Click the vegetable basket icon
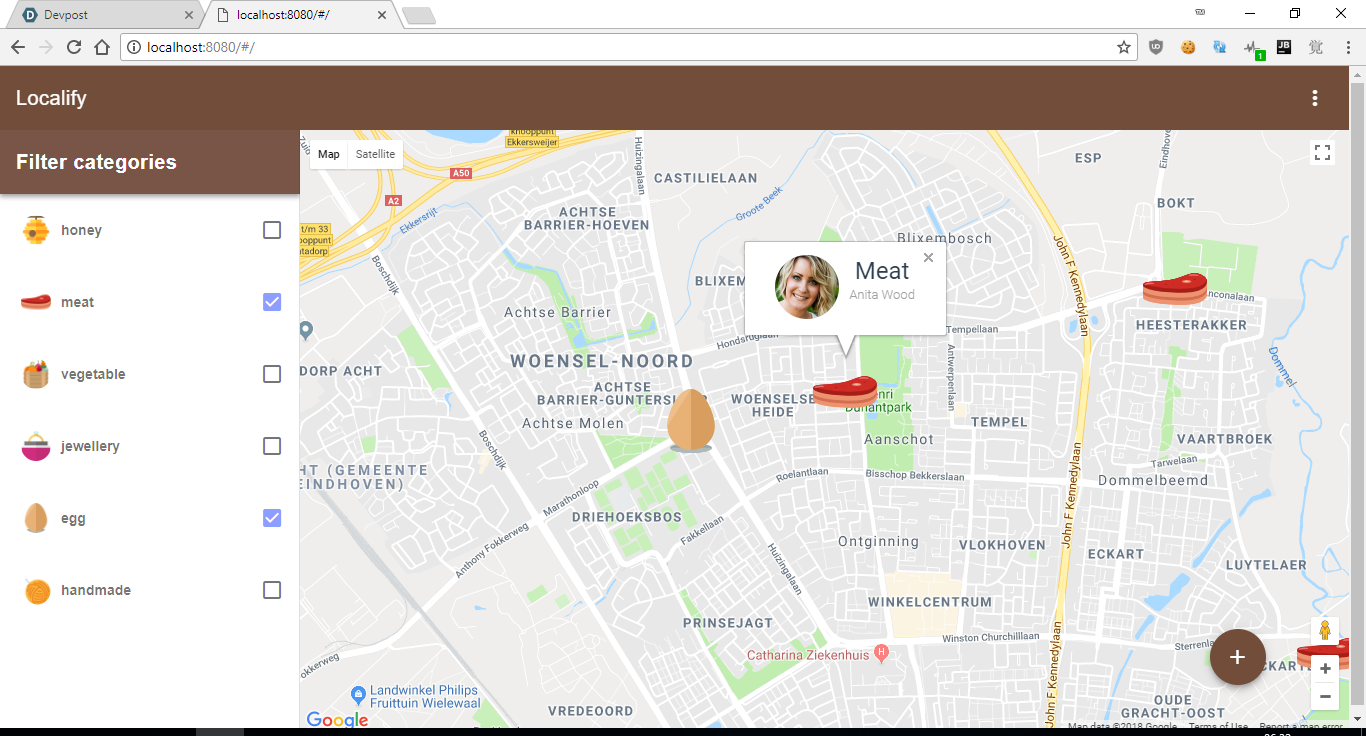Screen dimensions: 1366x736 click(x=36, y=374)
